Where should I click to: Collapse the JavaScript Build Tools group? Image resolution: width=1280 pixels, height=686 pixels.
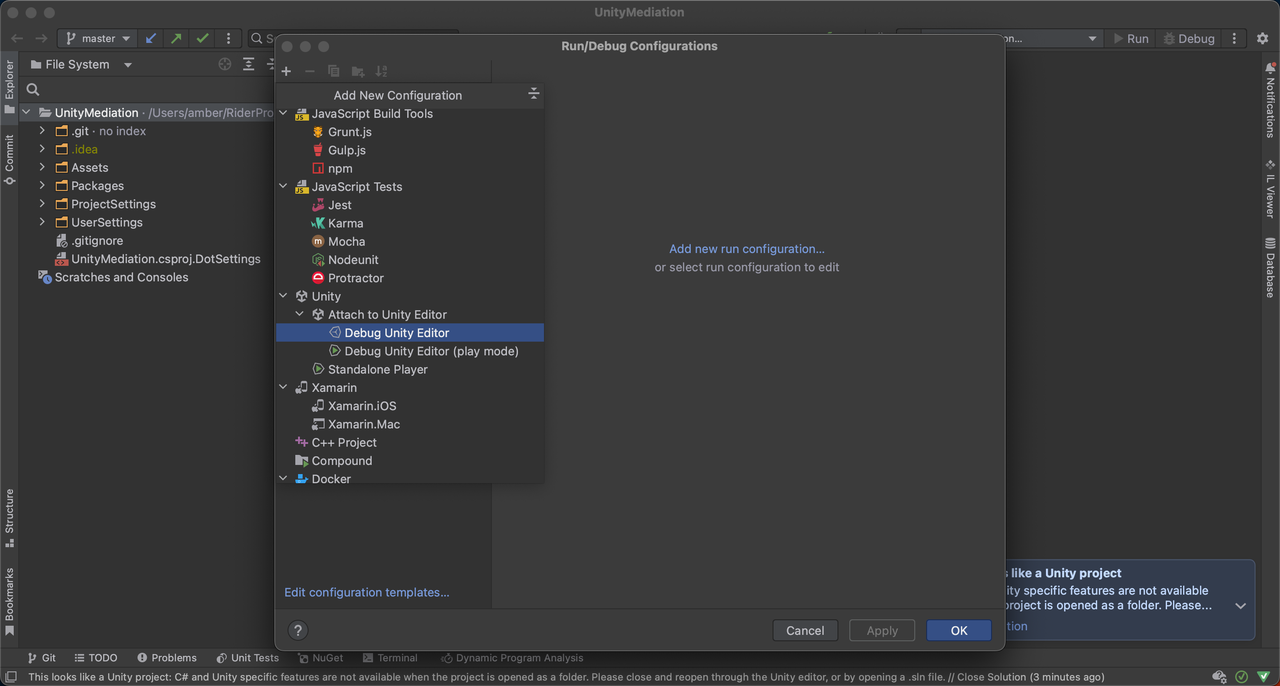pos(283,114)
